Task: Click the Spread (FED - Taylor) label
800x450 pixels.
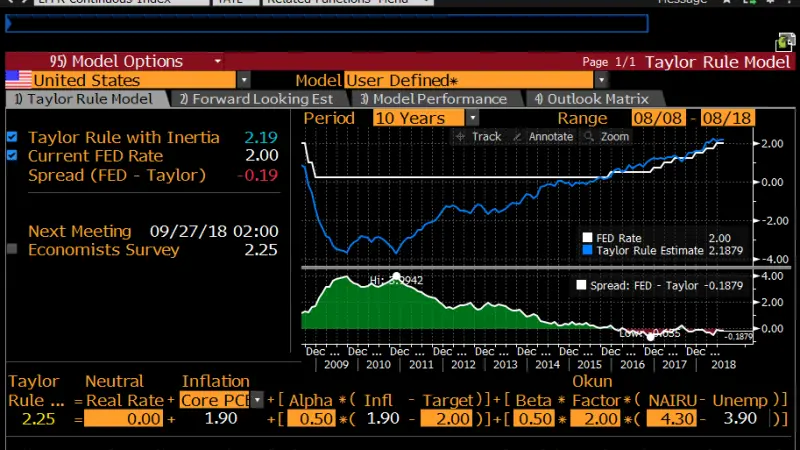Action: point(117,175)
